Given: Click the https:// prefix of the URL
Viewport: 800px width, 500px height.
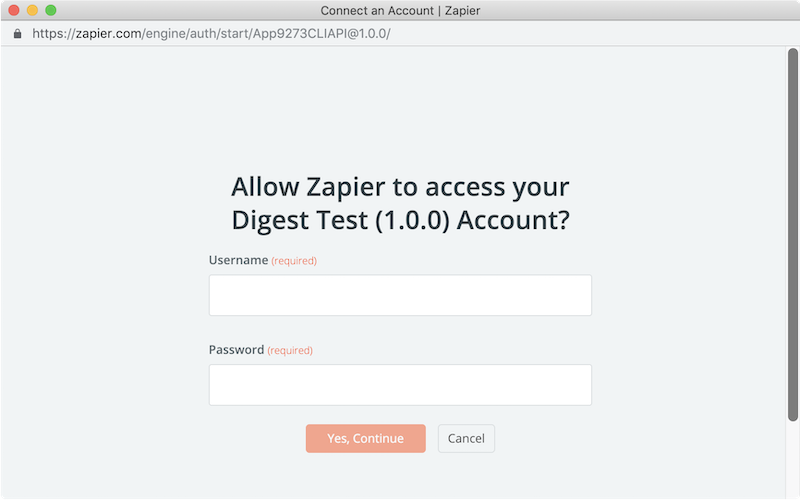Looking at the screenshot, I should [54, 34].
